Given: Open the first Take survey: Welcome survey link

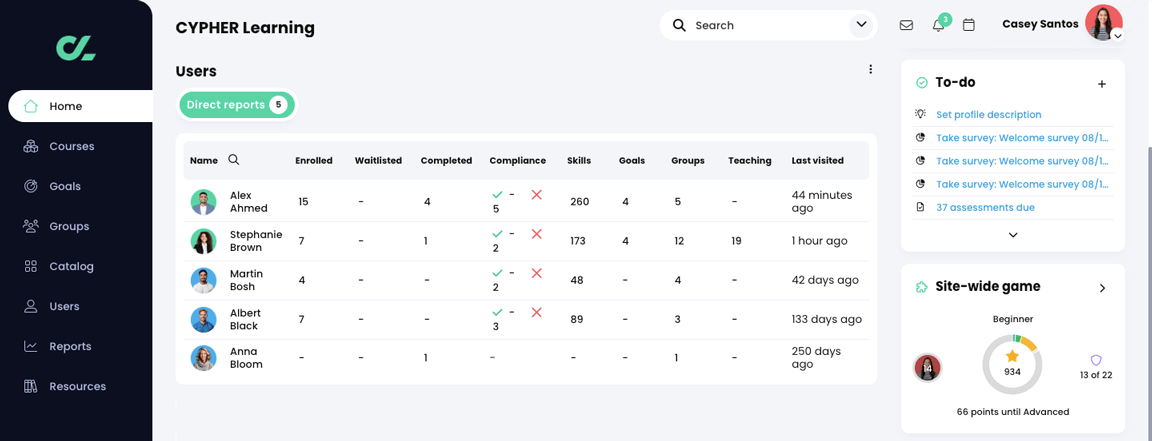Looking at the screenshot, I should [1022, 137].
